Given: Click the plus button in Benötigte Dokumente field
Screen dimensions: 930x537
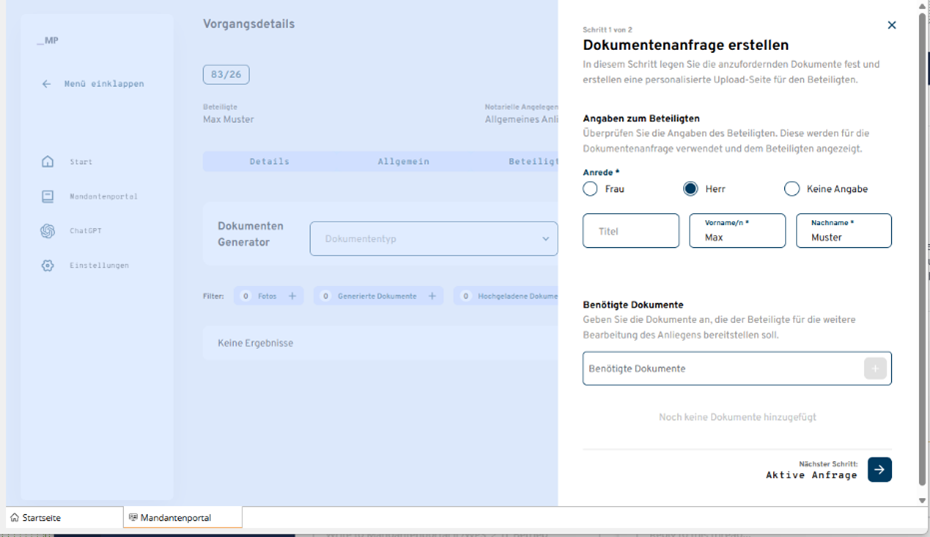Looking at the screenshot, I should (875, 368).
